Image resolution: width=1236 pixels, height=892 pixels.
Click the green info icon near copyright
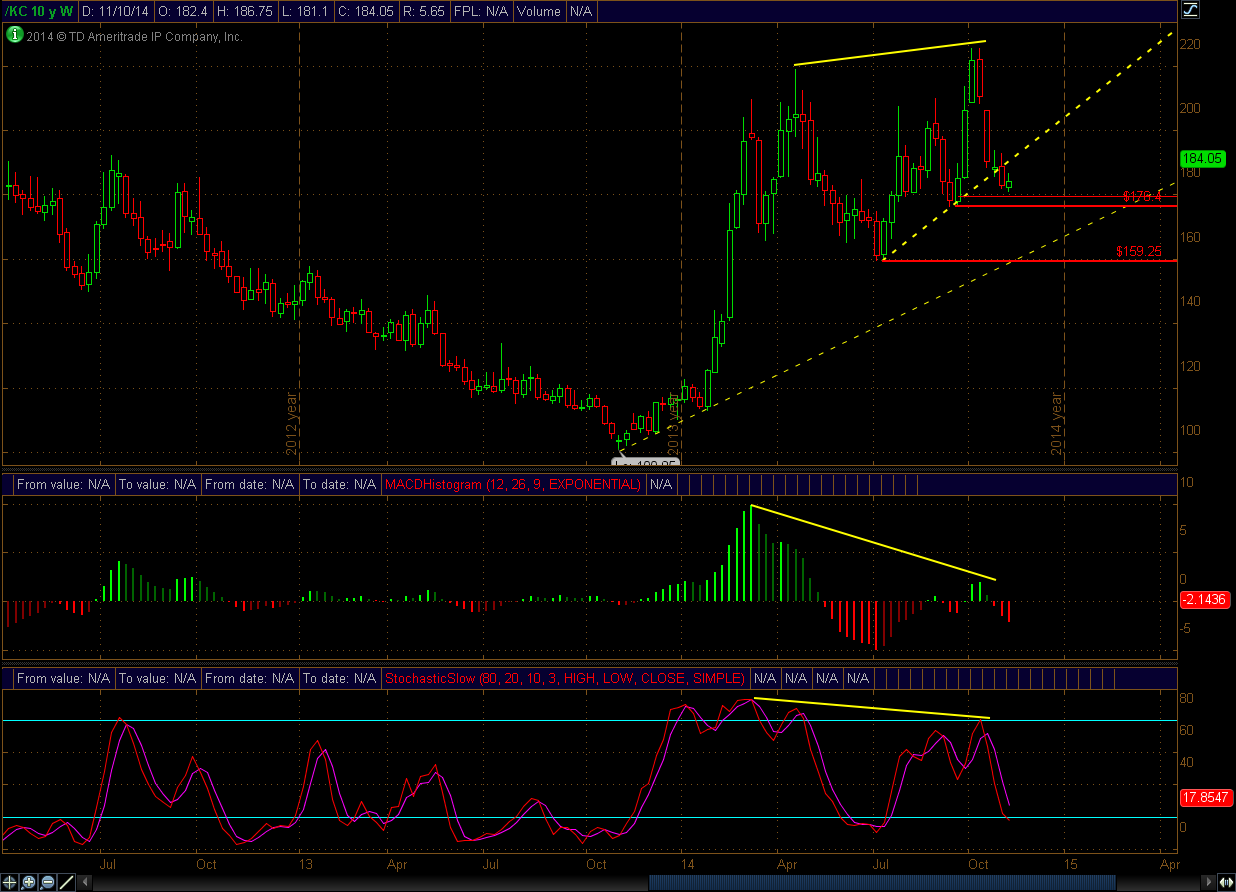pos(13,35)
